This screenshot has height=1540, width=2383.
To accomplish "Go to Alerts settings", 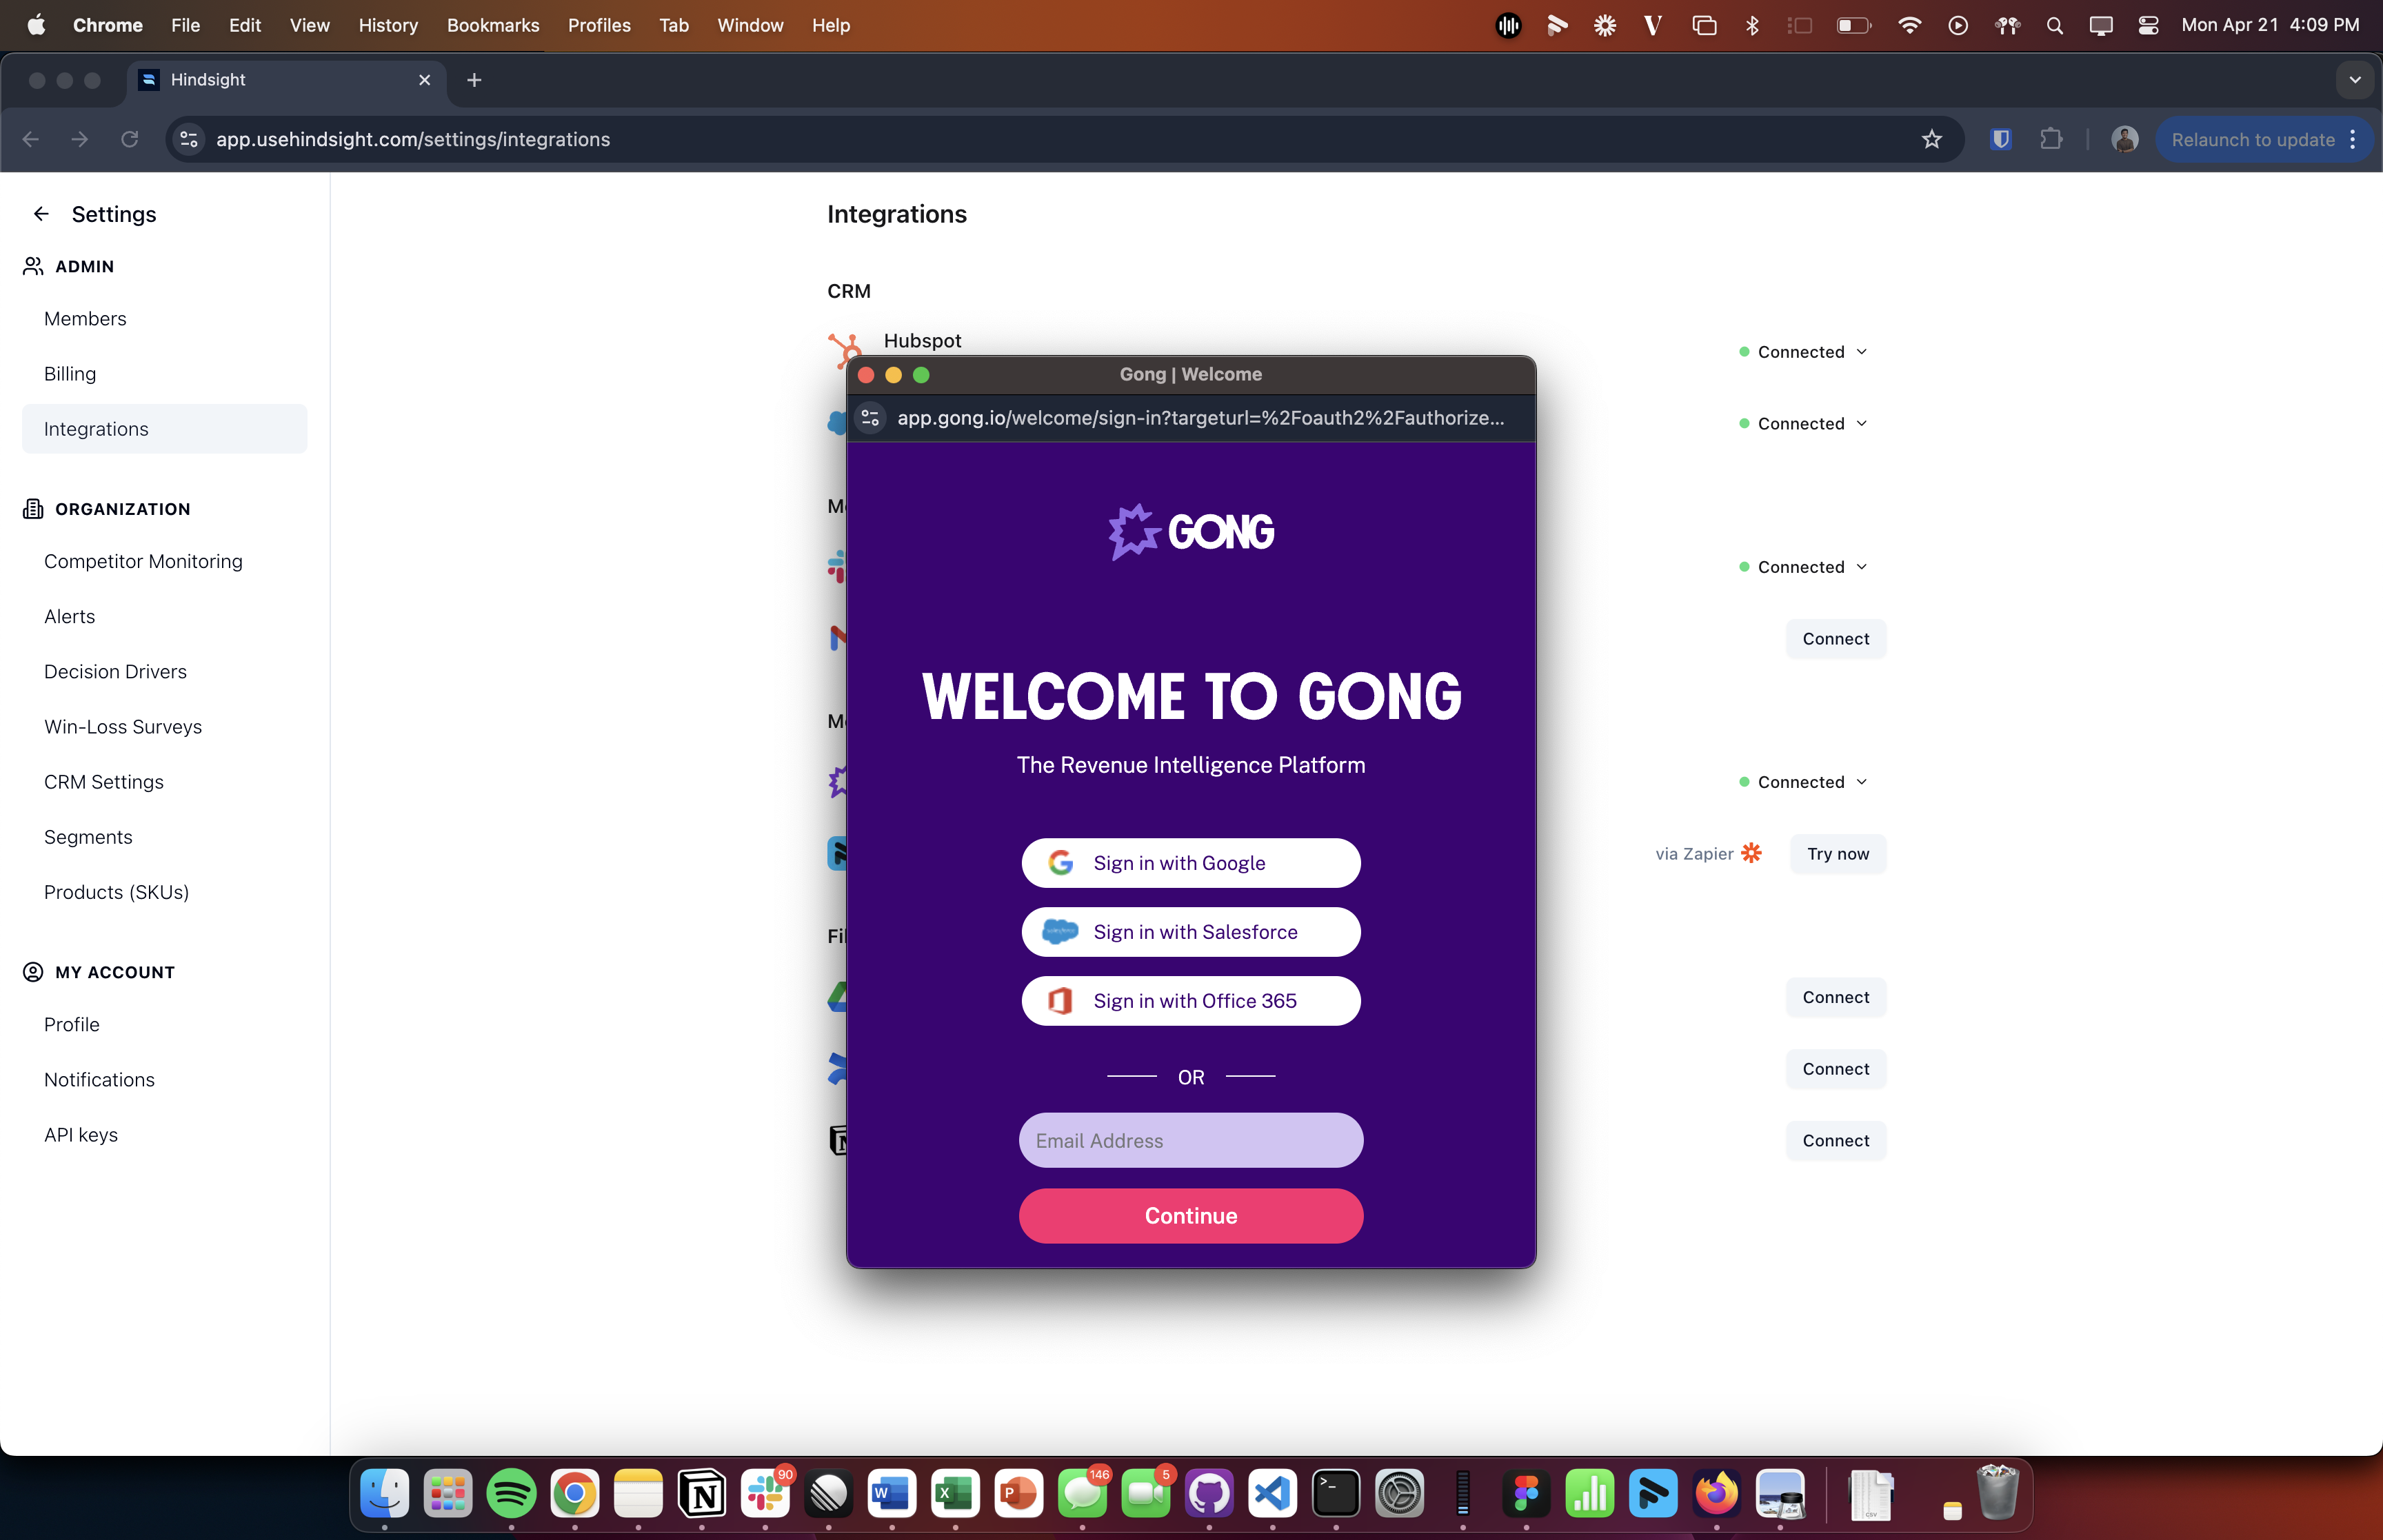I will (69, 617).
